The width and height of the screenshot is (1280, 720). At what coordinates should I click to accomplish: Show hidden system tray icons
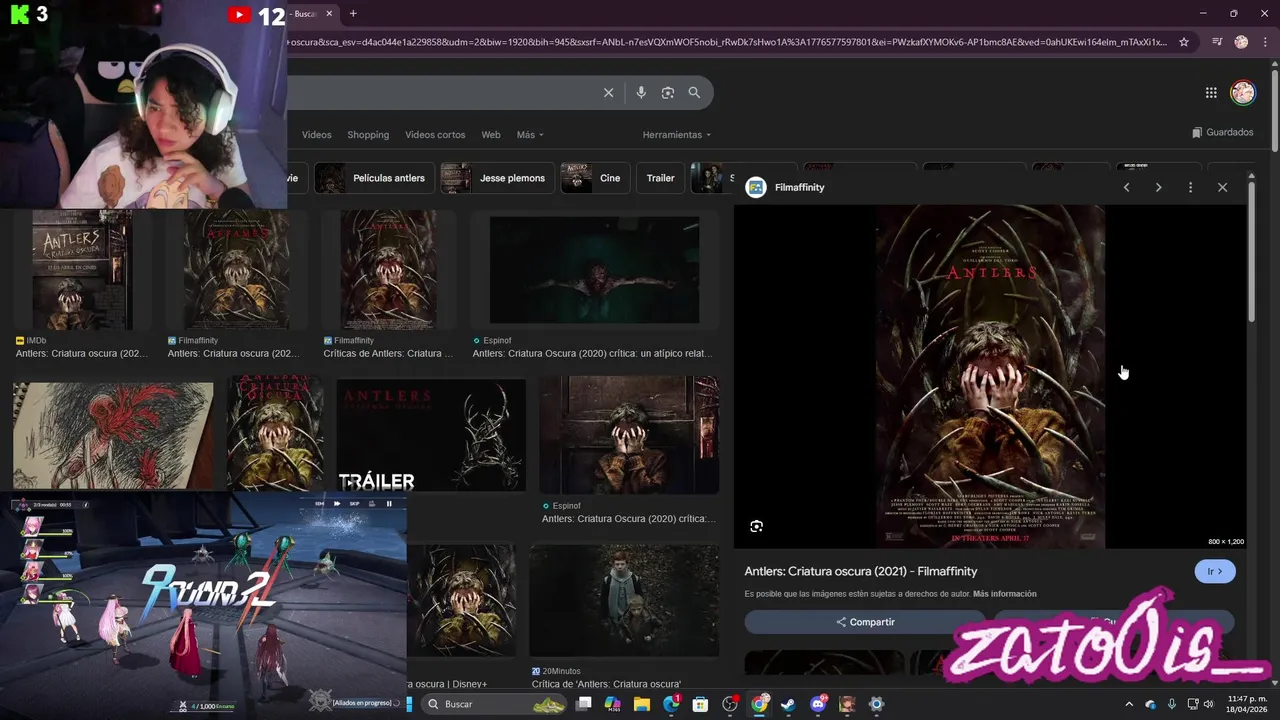[1130, 704]
